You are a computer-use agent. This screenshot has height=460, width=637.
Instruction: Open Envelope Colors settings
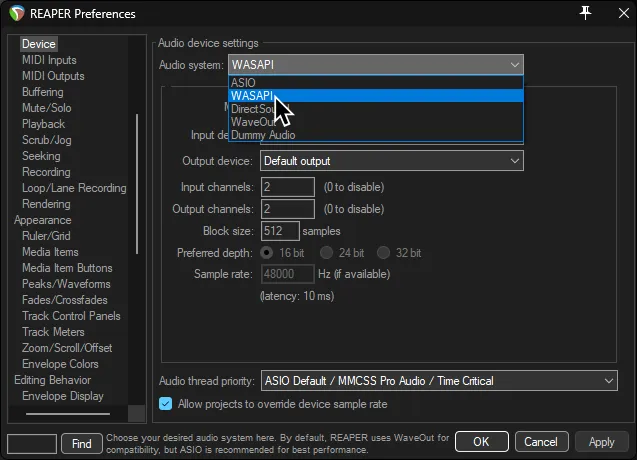pos(60,364)
